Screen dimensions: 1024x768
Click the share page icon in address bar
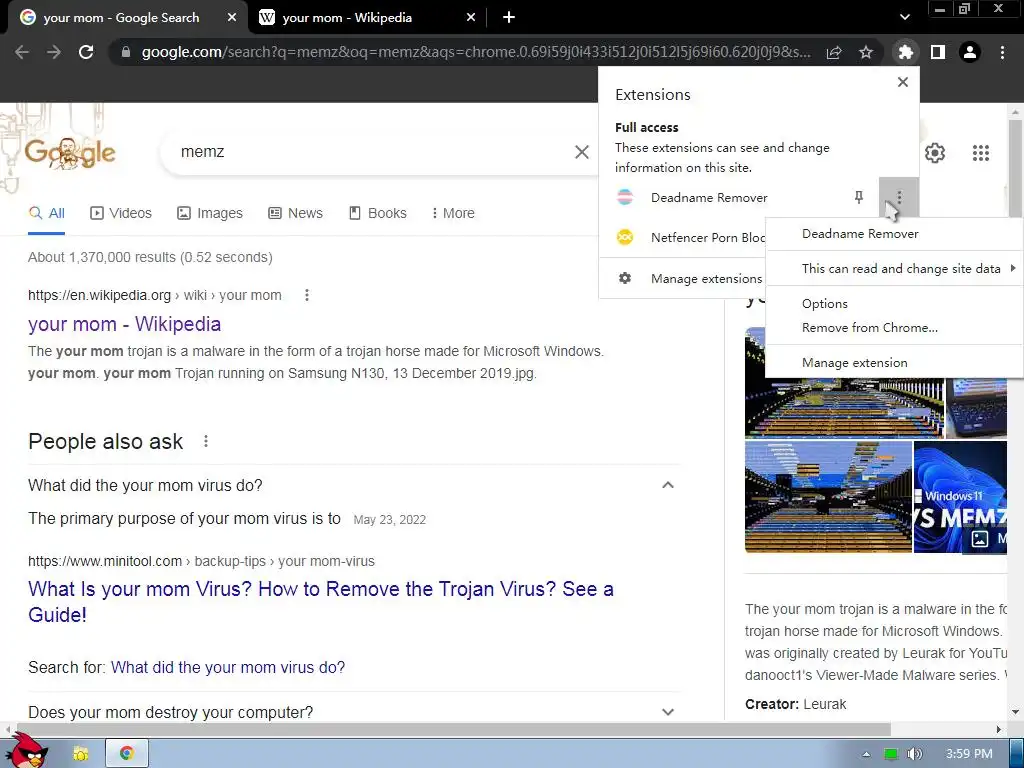834,52
